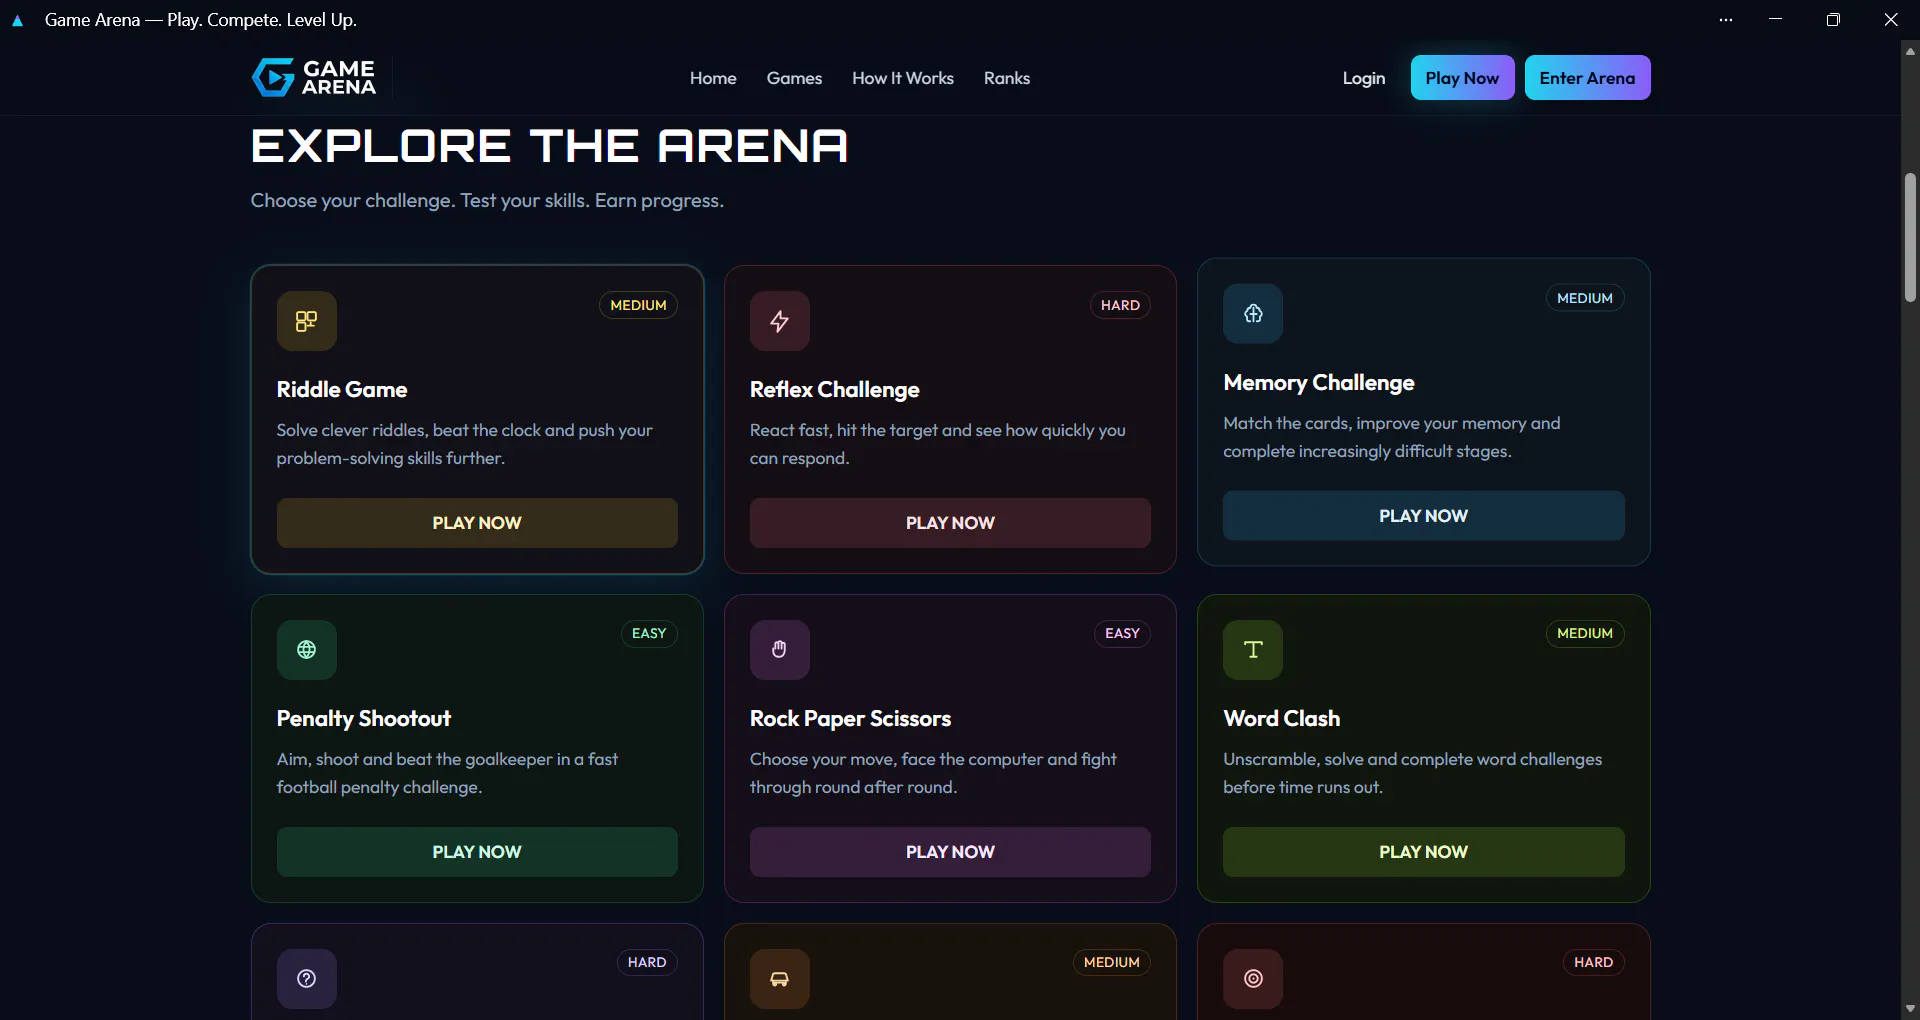Click the EASY badge on Rock Paper Scissors

pyautogui.click(x=1122, y=633)
